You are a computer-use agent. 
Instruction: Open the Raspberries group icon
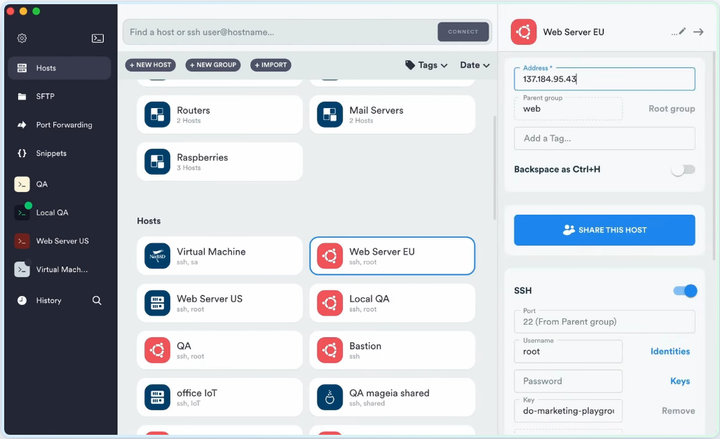coord(157,162)
